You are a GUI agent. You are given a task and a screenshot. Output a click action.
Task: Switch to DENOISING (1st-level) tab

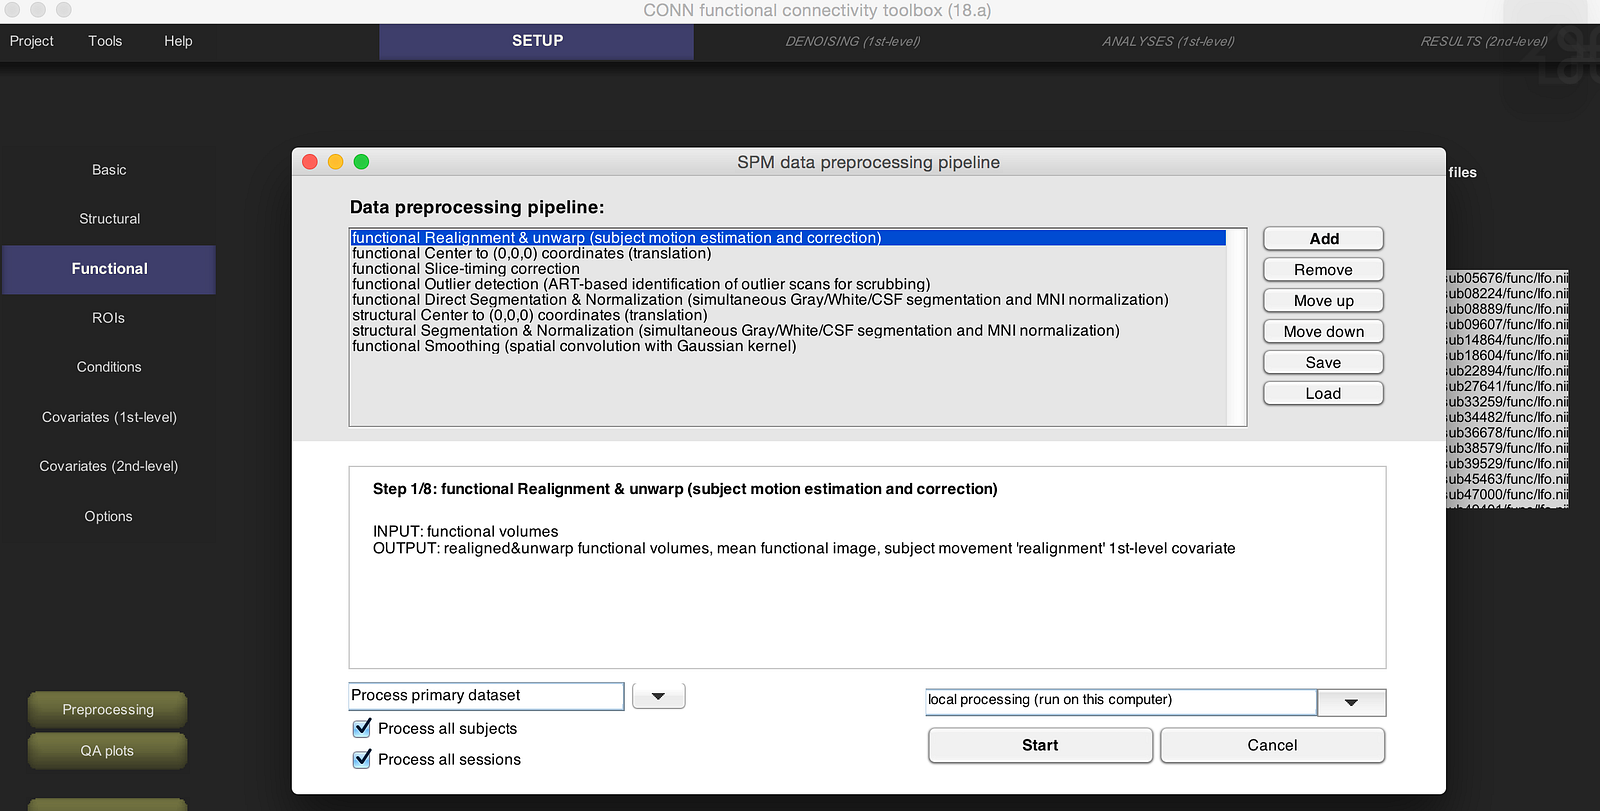[x=852, y=42]
